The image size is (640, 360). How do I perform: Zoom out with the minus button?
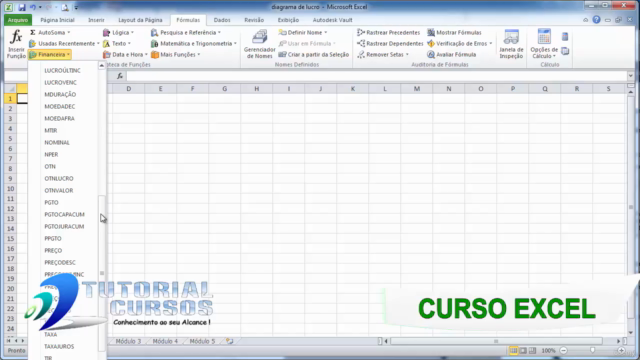point(564,350)
